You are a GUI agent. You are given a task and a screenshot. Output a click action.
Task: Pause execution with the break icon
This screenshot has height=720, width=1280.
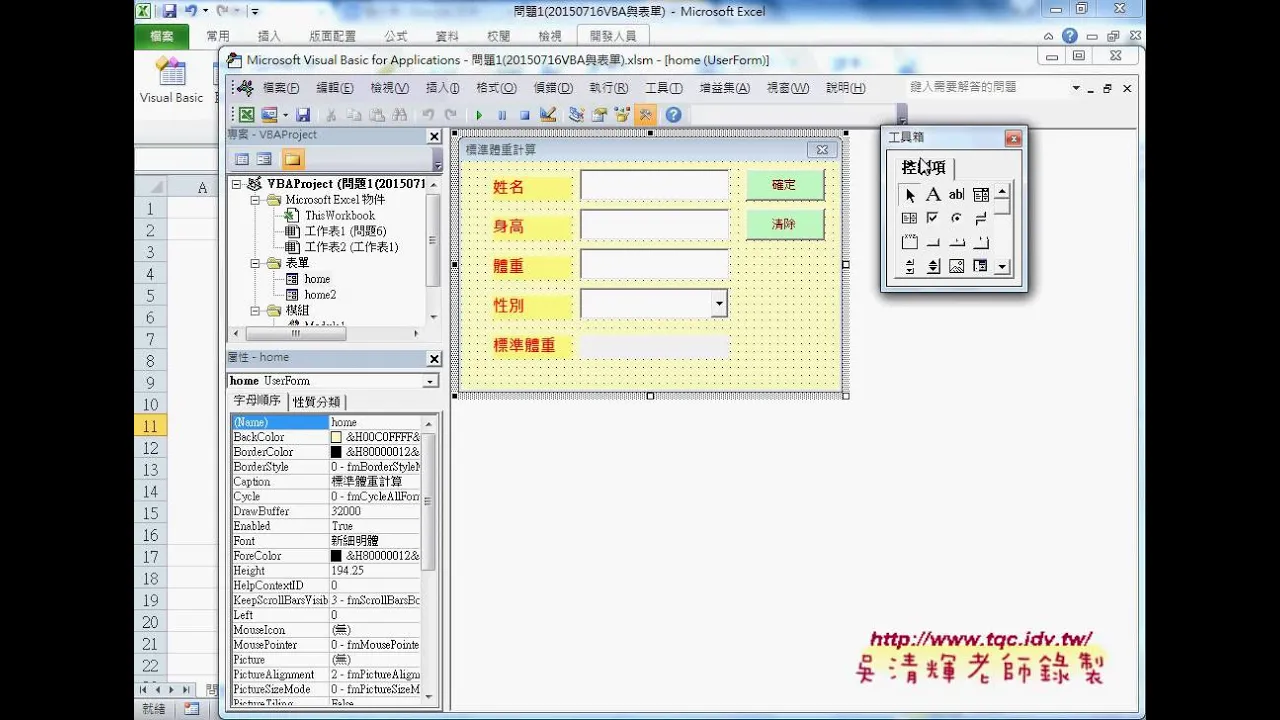(x=502, y=115)
